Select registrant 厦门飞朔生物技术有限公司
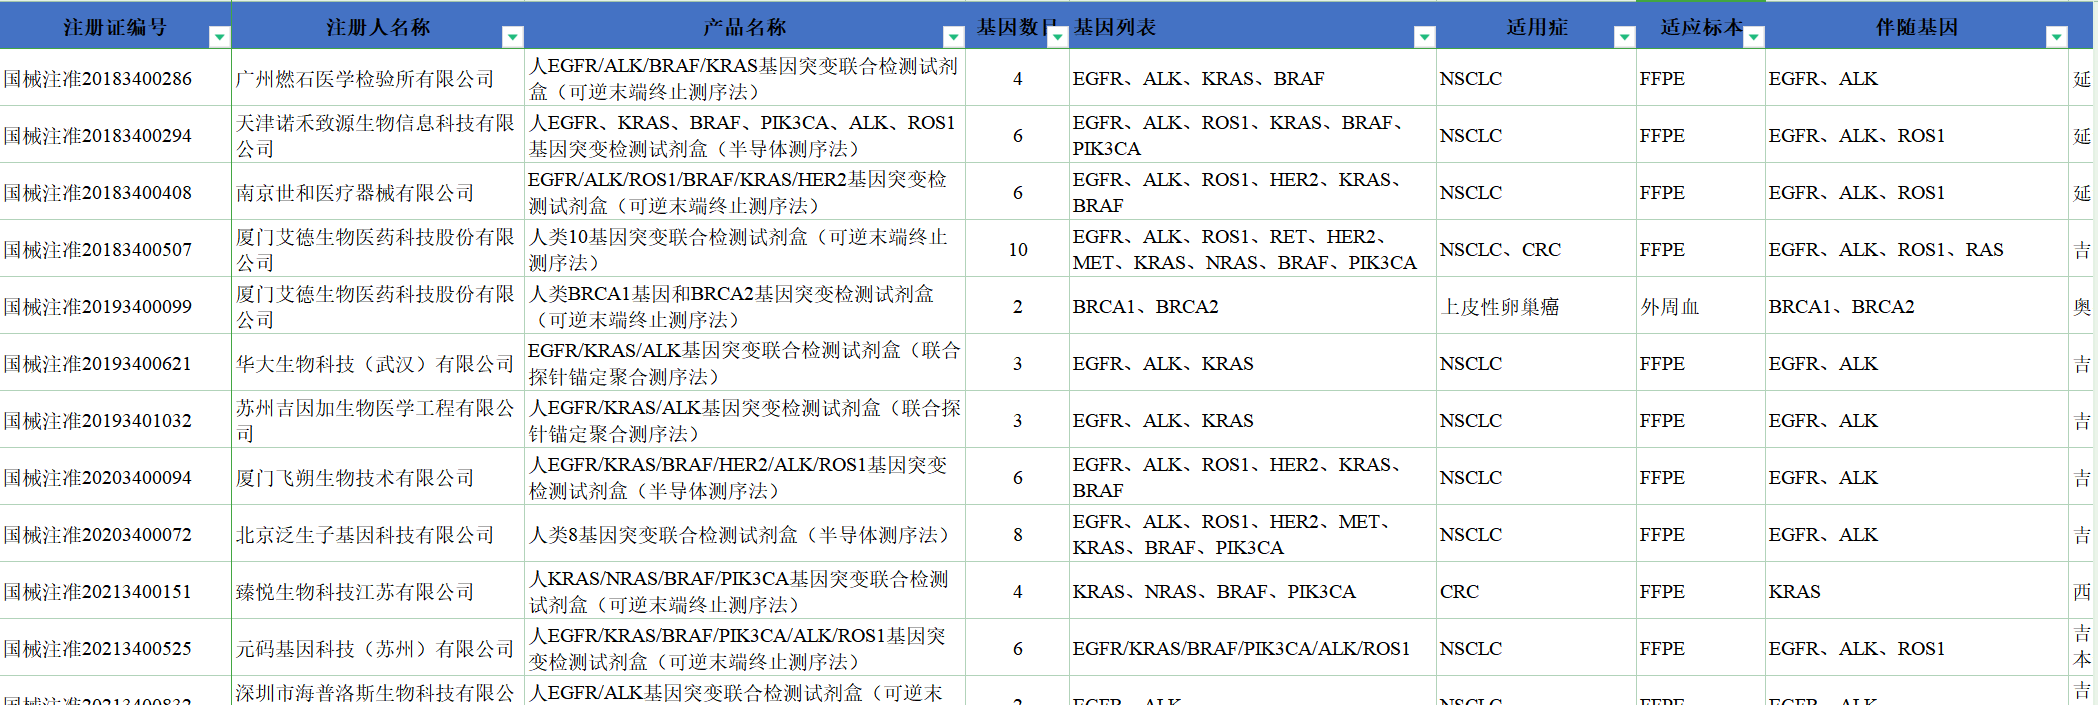Image resolution: width=2098 pixels, height=705 pixels. tap(378, 477)
